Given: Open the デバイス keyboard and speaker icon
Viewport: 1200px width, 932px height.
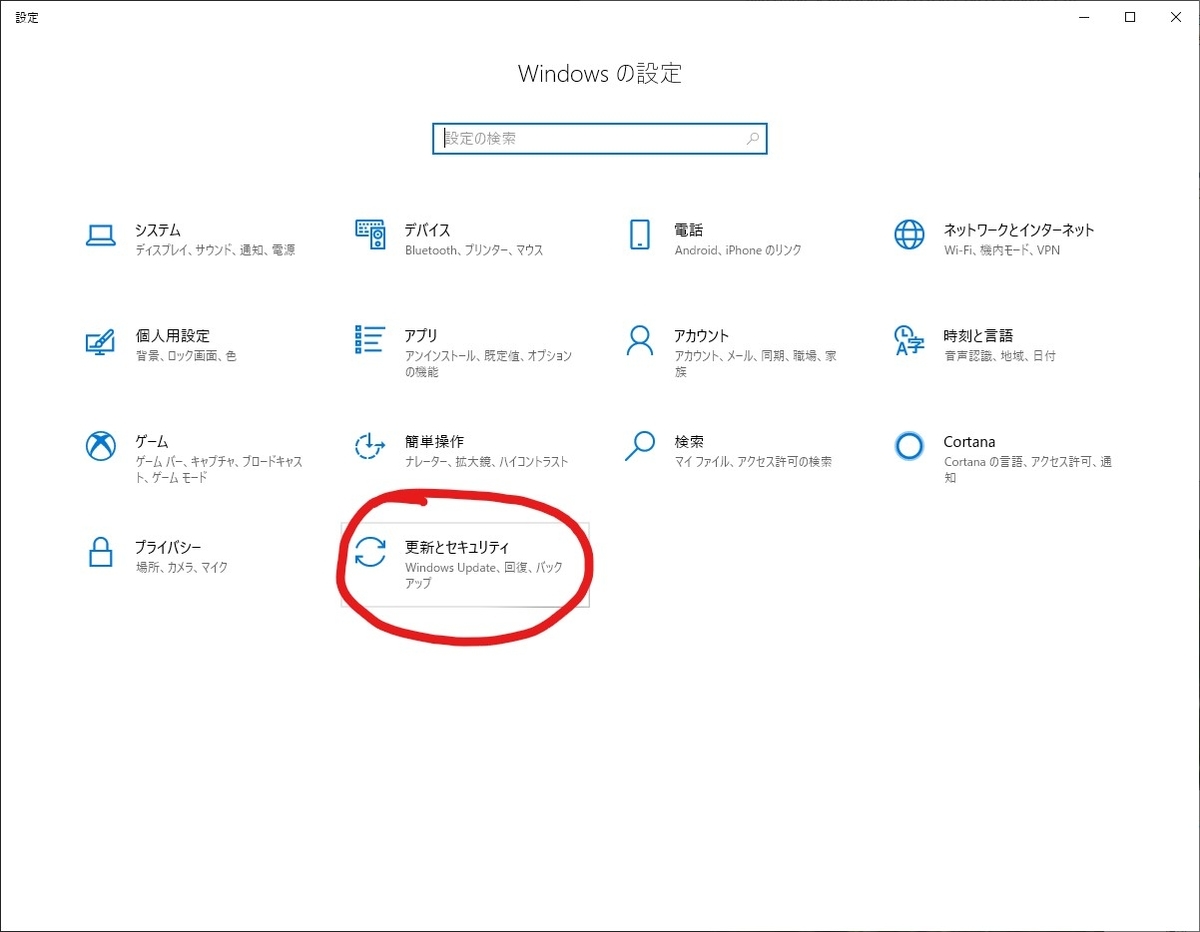Looking at the screenshot, I should click(x=370, y=234).
